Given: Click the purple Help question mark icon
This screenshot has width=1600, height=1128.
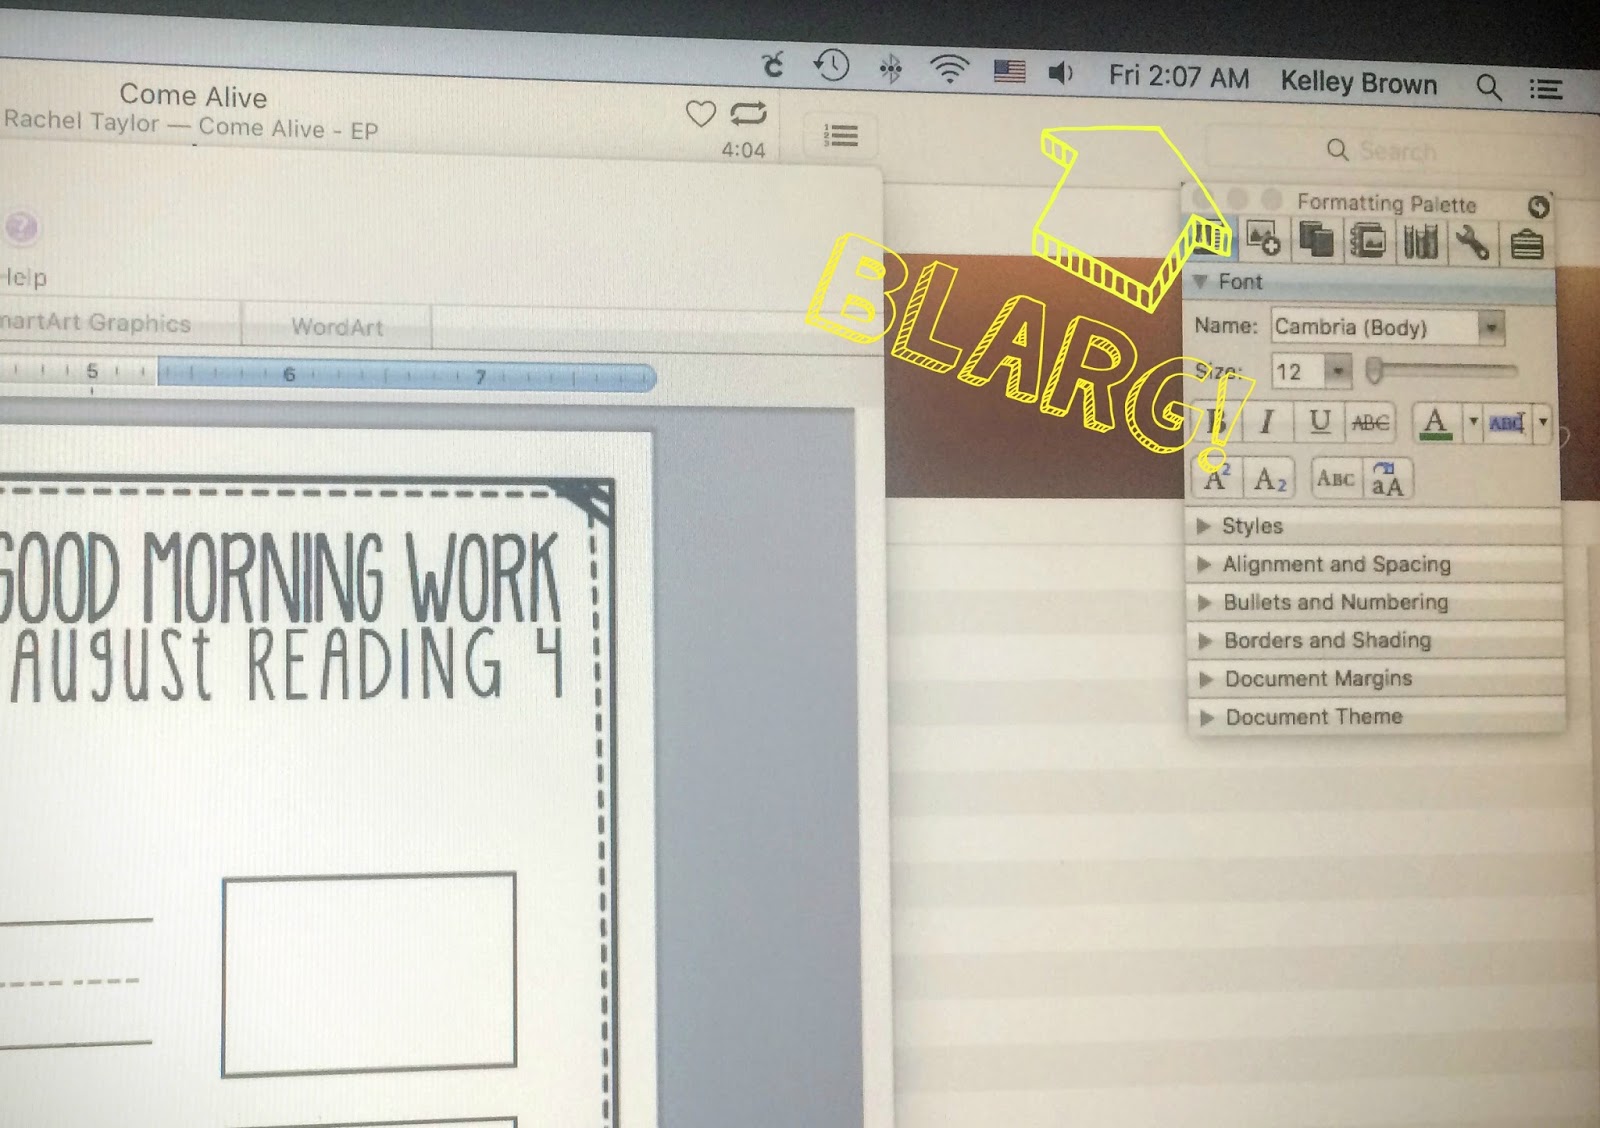Looking at the screenshot, I should (21, 228).
